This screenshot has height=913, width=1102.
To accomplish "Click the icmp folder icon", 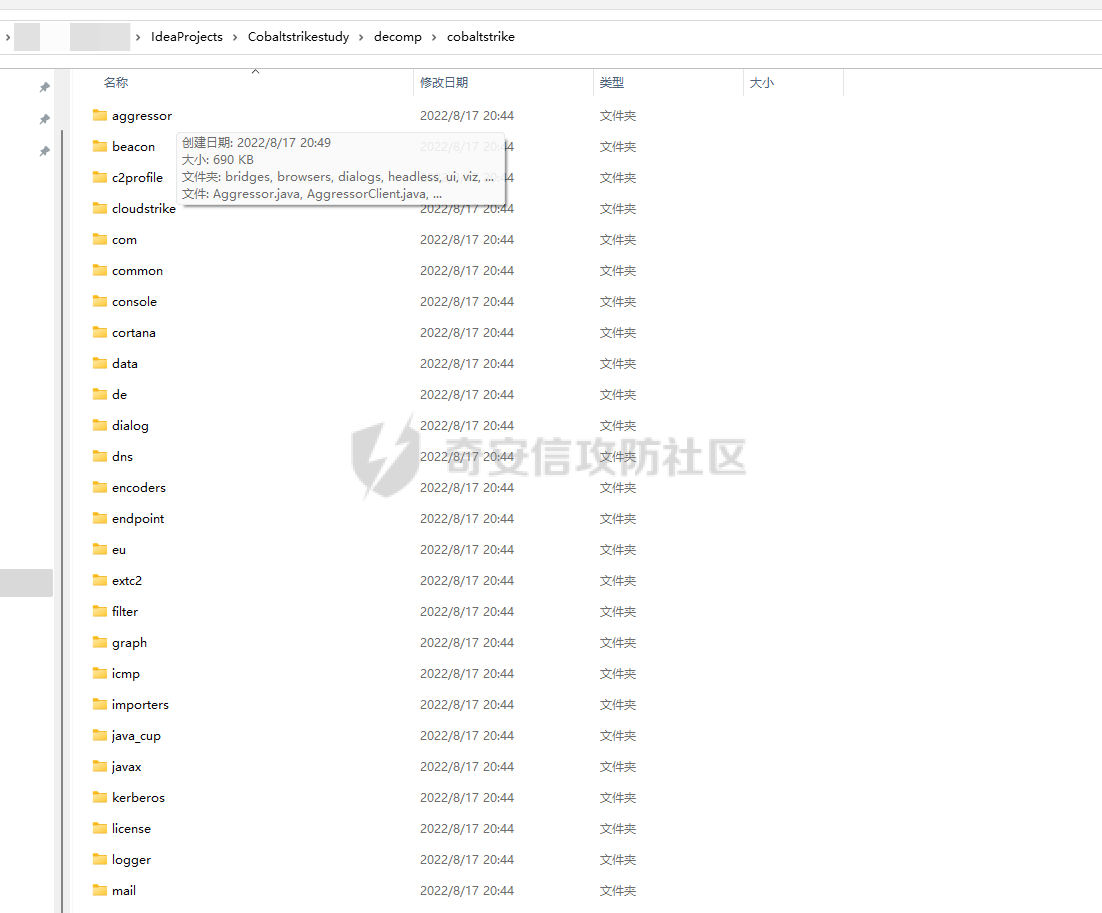I will [x=100, y=673].
